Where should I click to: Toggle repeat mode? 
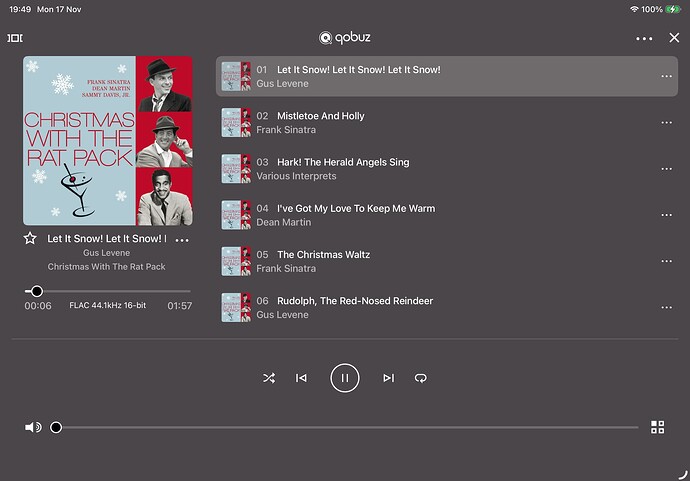421,378
